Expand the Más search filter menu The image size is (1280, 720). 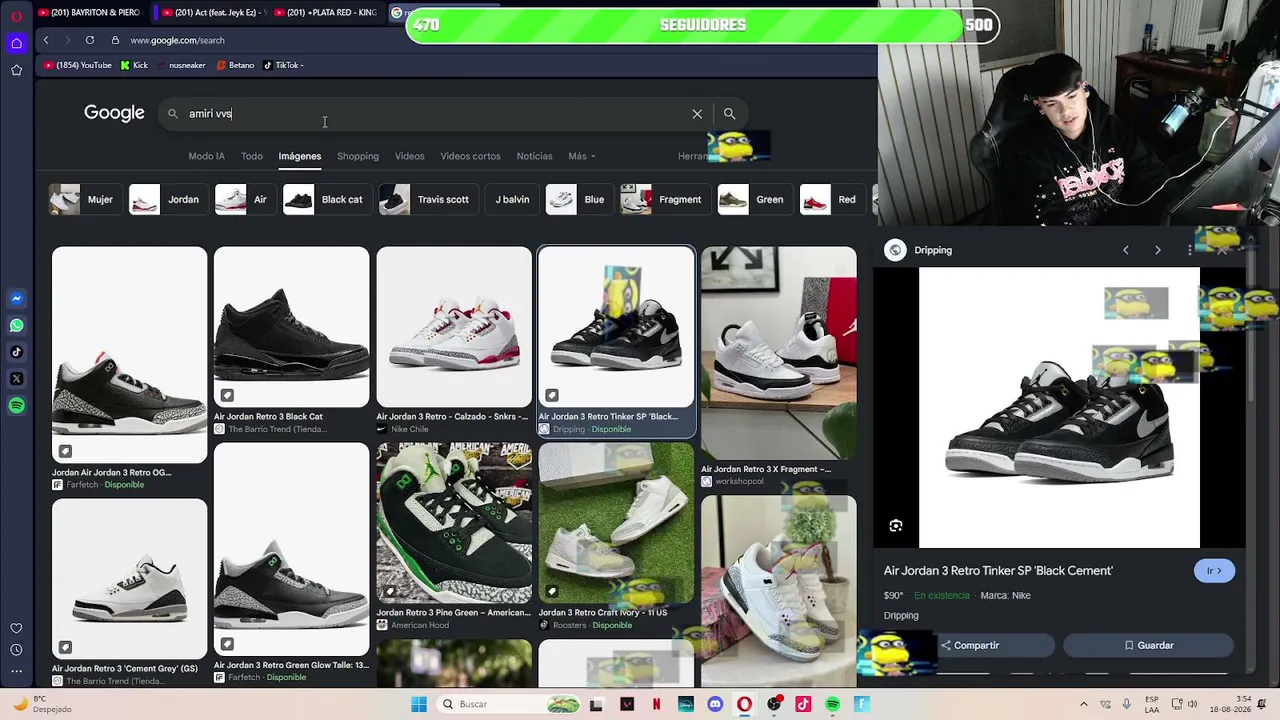(x=582, y=156)
